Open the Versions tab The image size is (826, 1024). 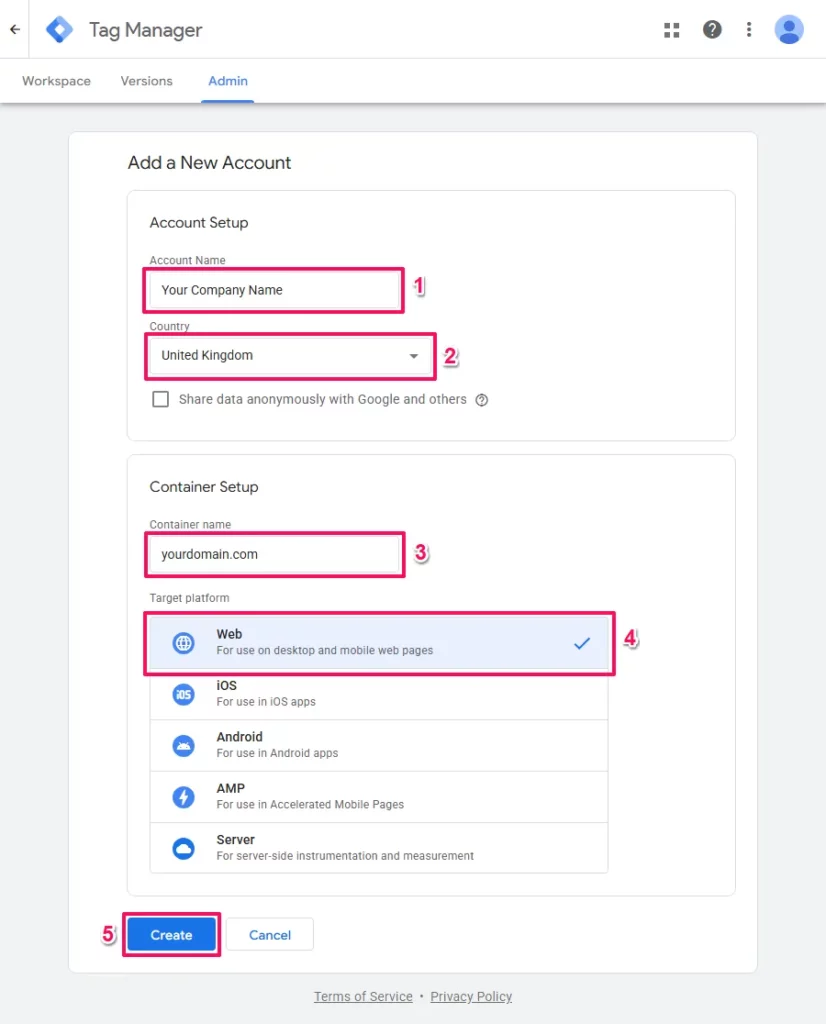click(146, 81)
